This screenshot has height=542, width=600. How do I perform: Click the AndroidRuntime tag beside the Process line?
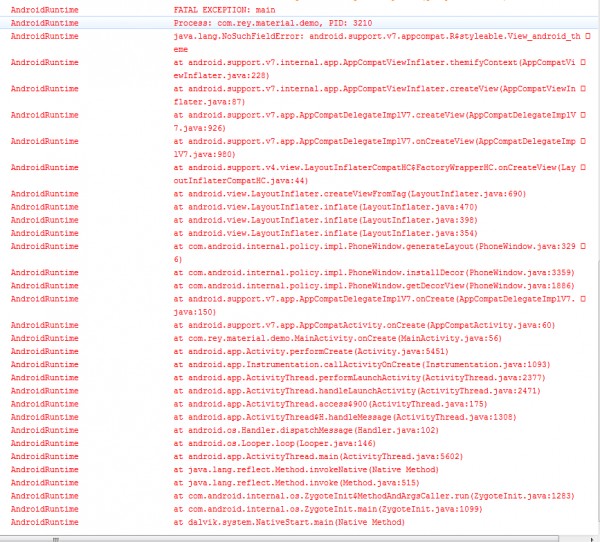click(44, 23)
